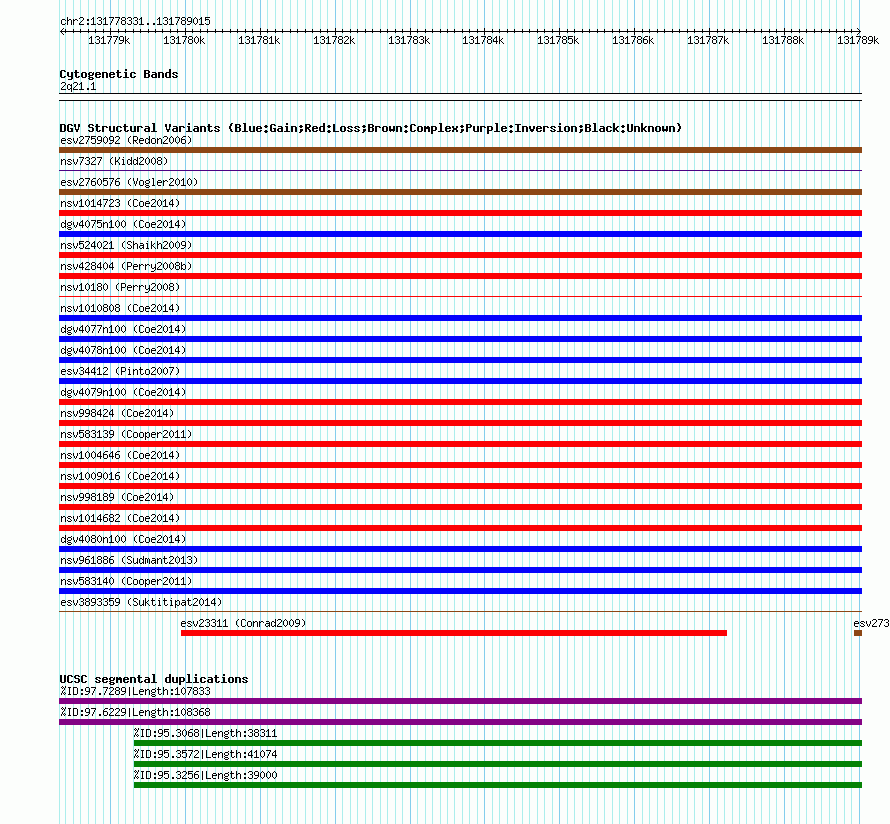Select the esv3893359 (Suktitipat2014) variant label
The width and height of the screenshot is (890, 824).
141,602
